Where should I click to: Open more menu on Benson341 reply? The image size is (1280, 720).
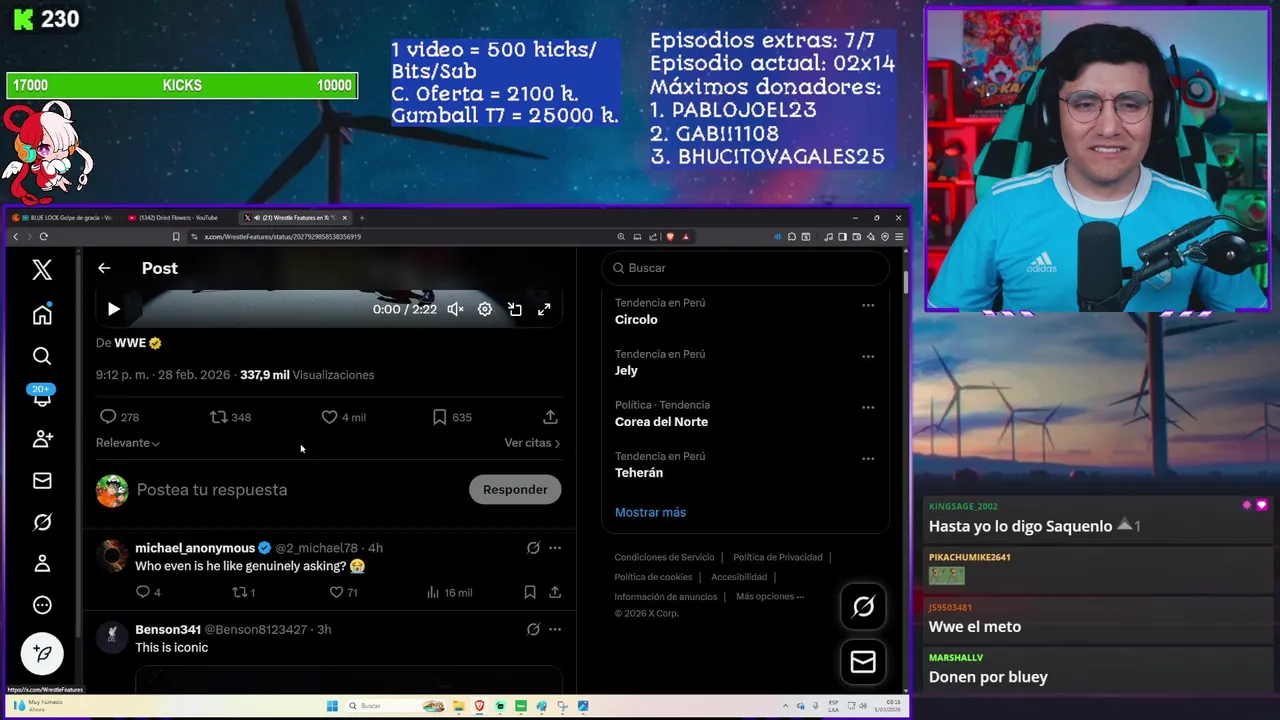tap(555, 630)
